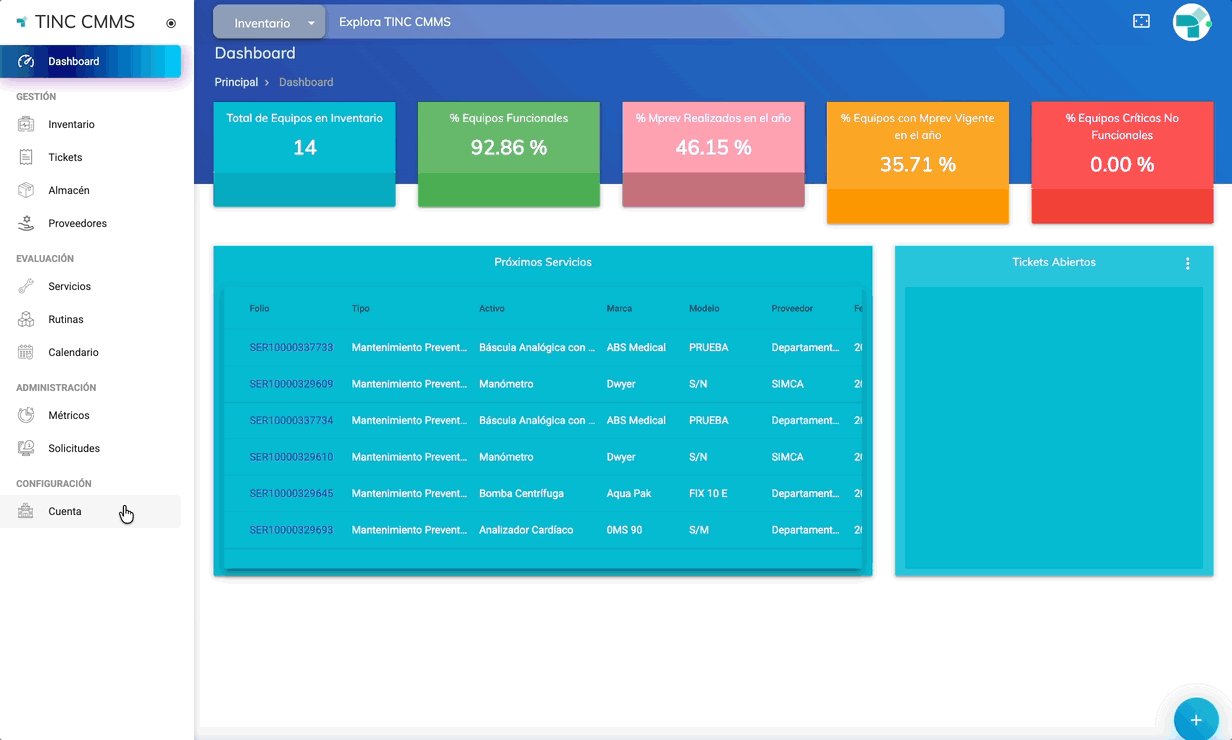Open service link SER10000337733

291,348
